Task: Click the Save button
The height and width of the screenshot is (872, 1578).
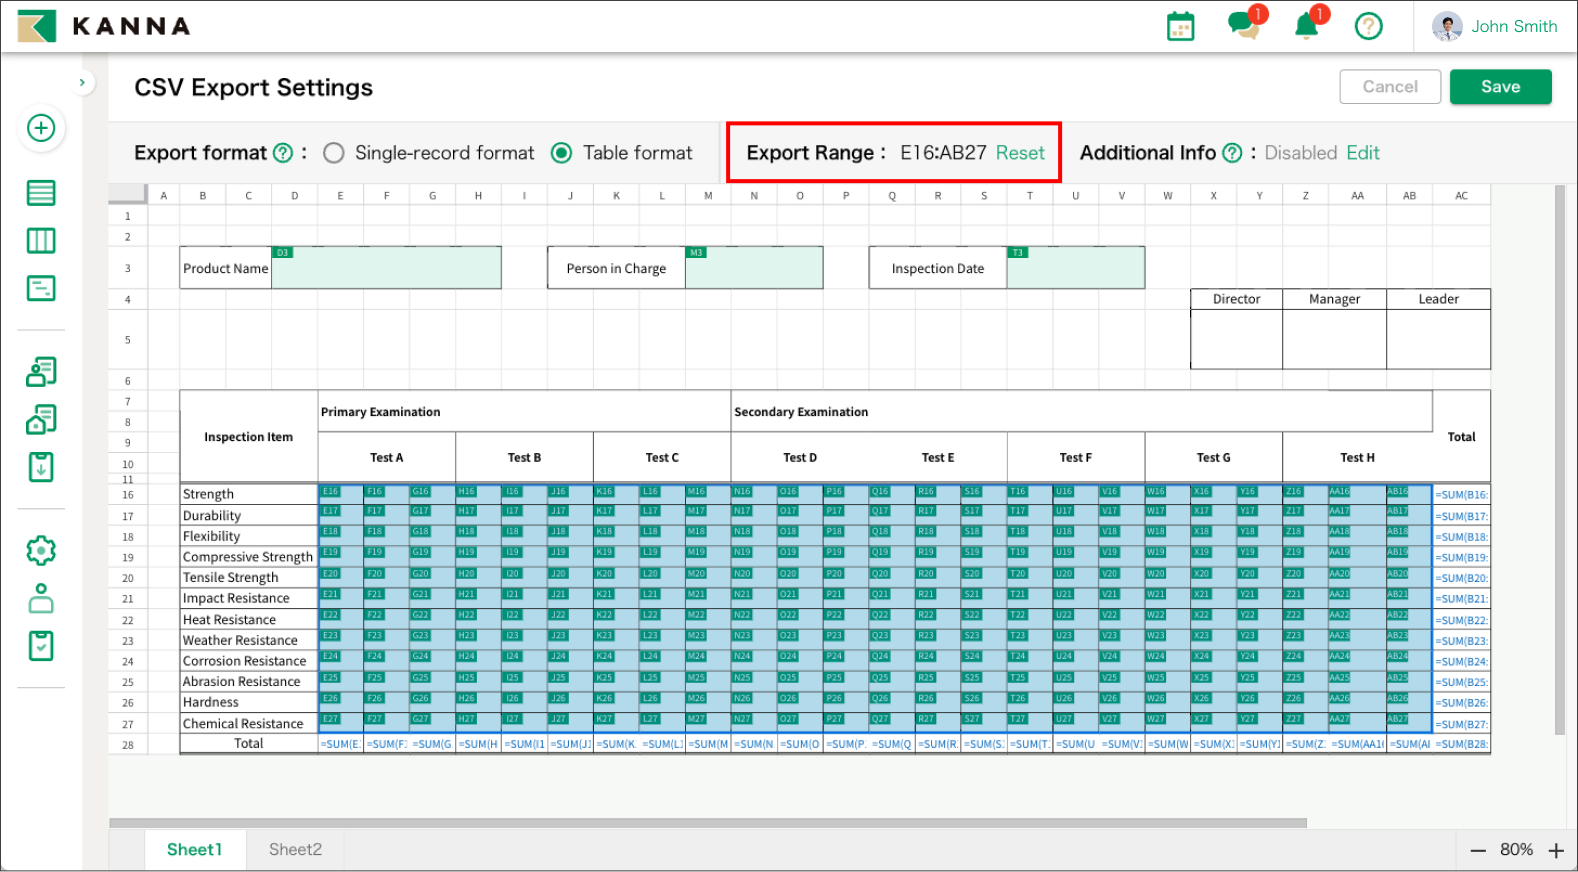Action: (1500, 87)
